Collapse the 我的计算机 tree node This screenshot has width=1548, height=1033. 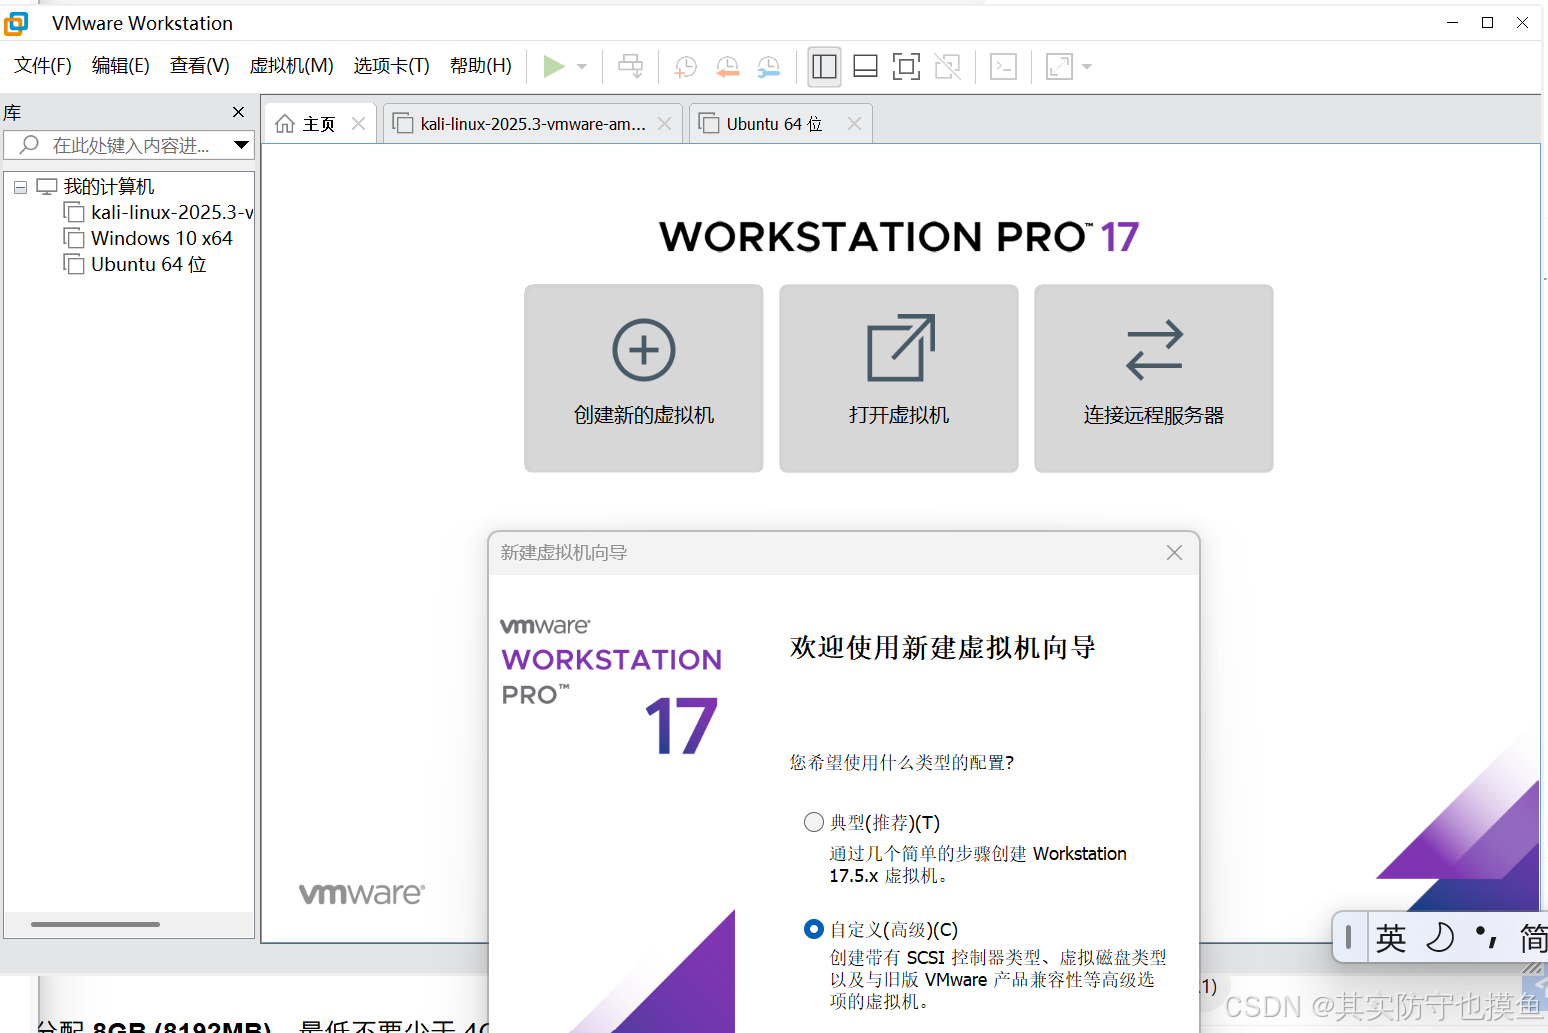point(20,187)
